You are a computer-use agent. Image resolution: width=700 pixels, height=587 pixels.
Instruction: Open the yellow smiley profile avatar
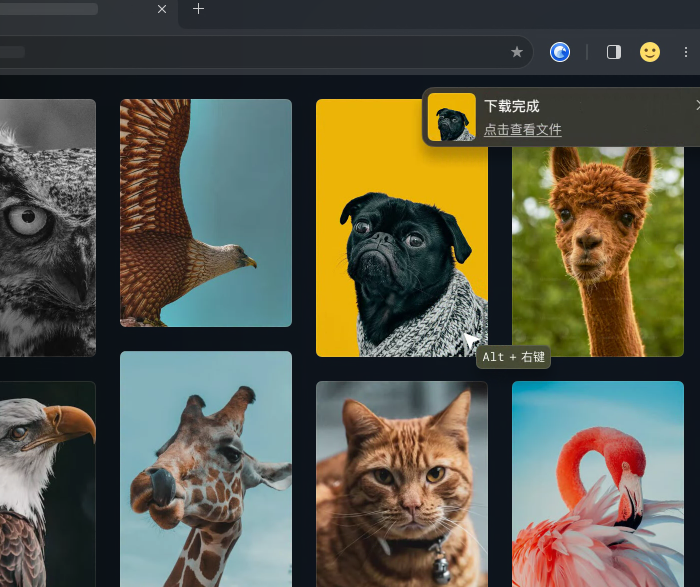tap(650, 52)
